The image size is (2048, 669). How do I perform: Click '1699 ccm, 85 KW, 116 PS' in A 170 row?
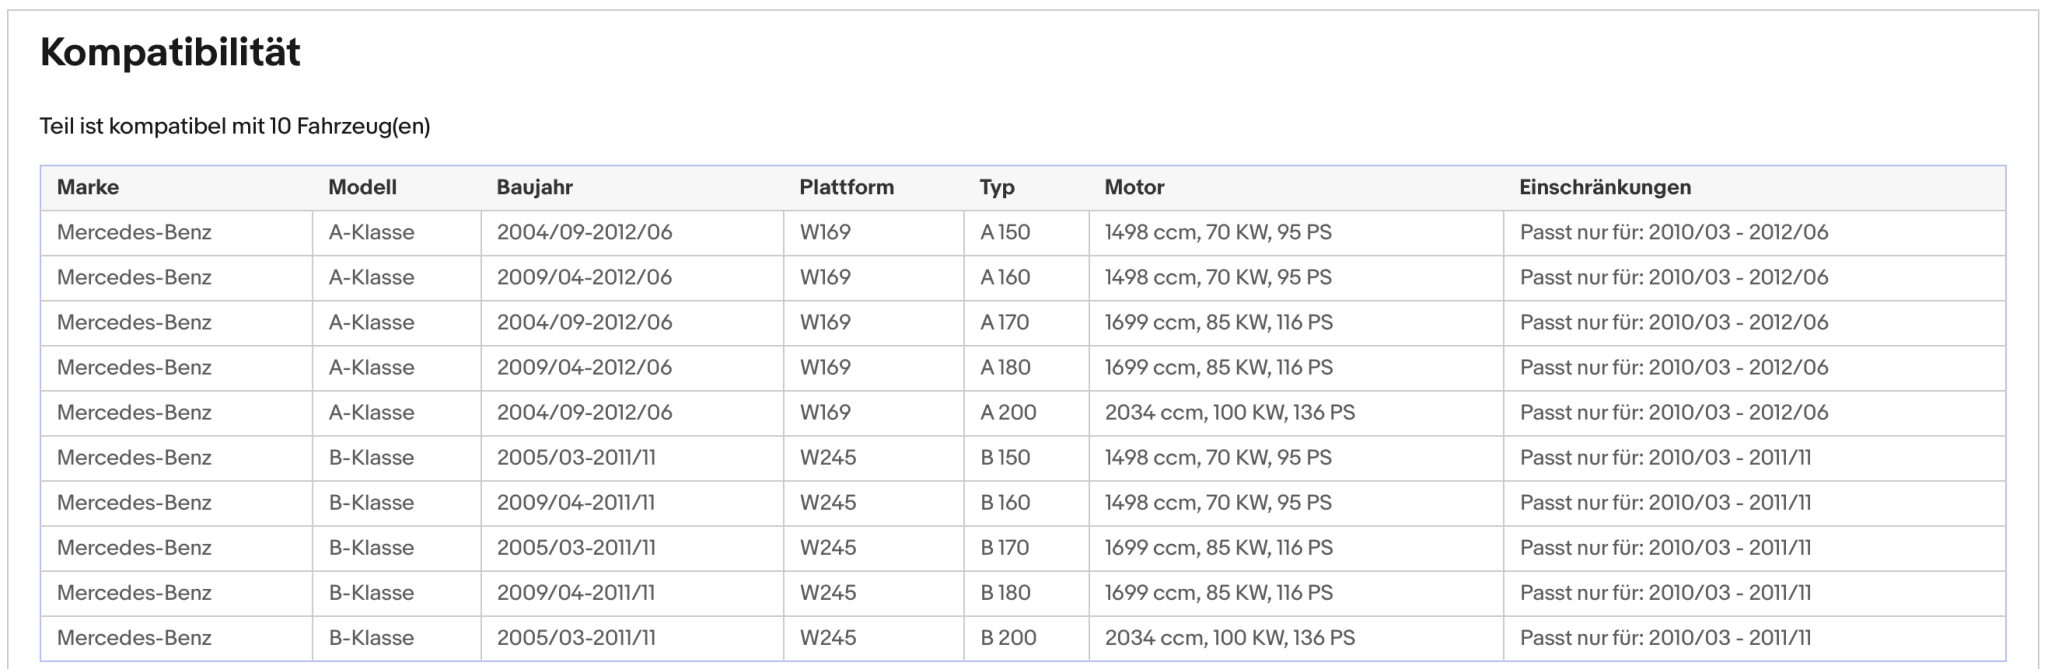tap(1218, 322)
